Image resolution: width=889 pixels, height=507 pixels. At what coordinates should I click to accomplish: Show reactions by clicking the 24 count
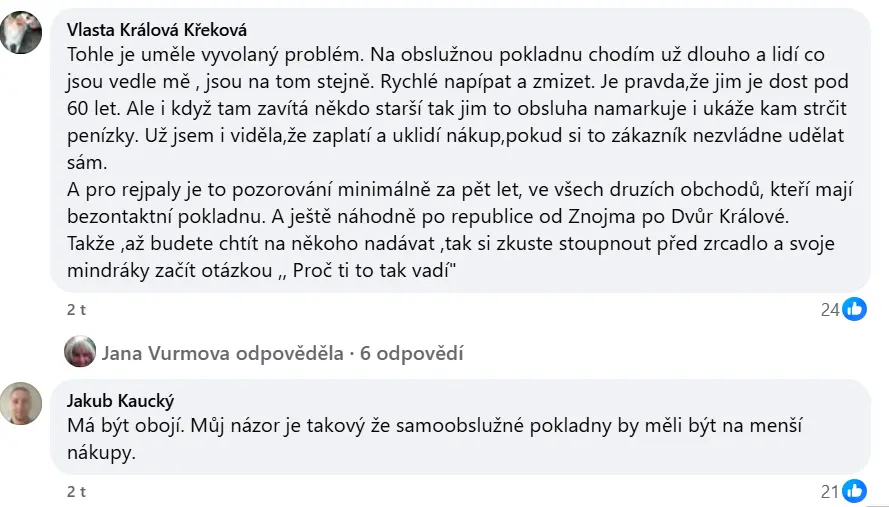coord(829,310)
